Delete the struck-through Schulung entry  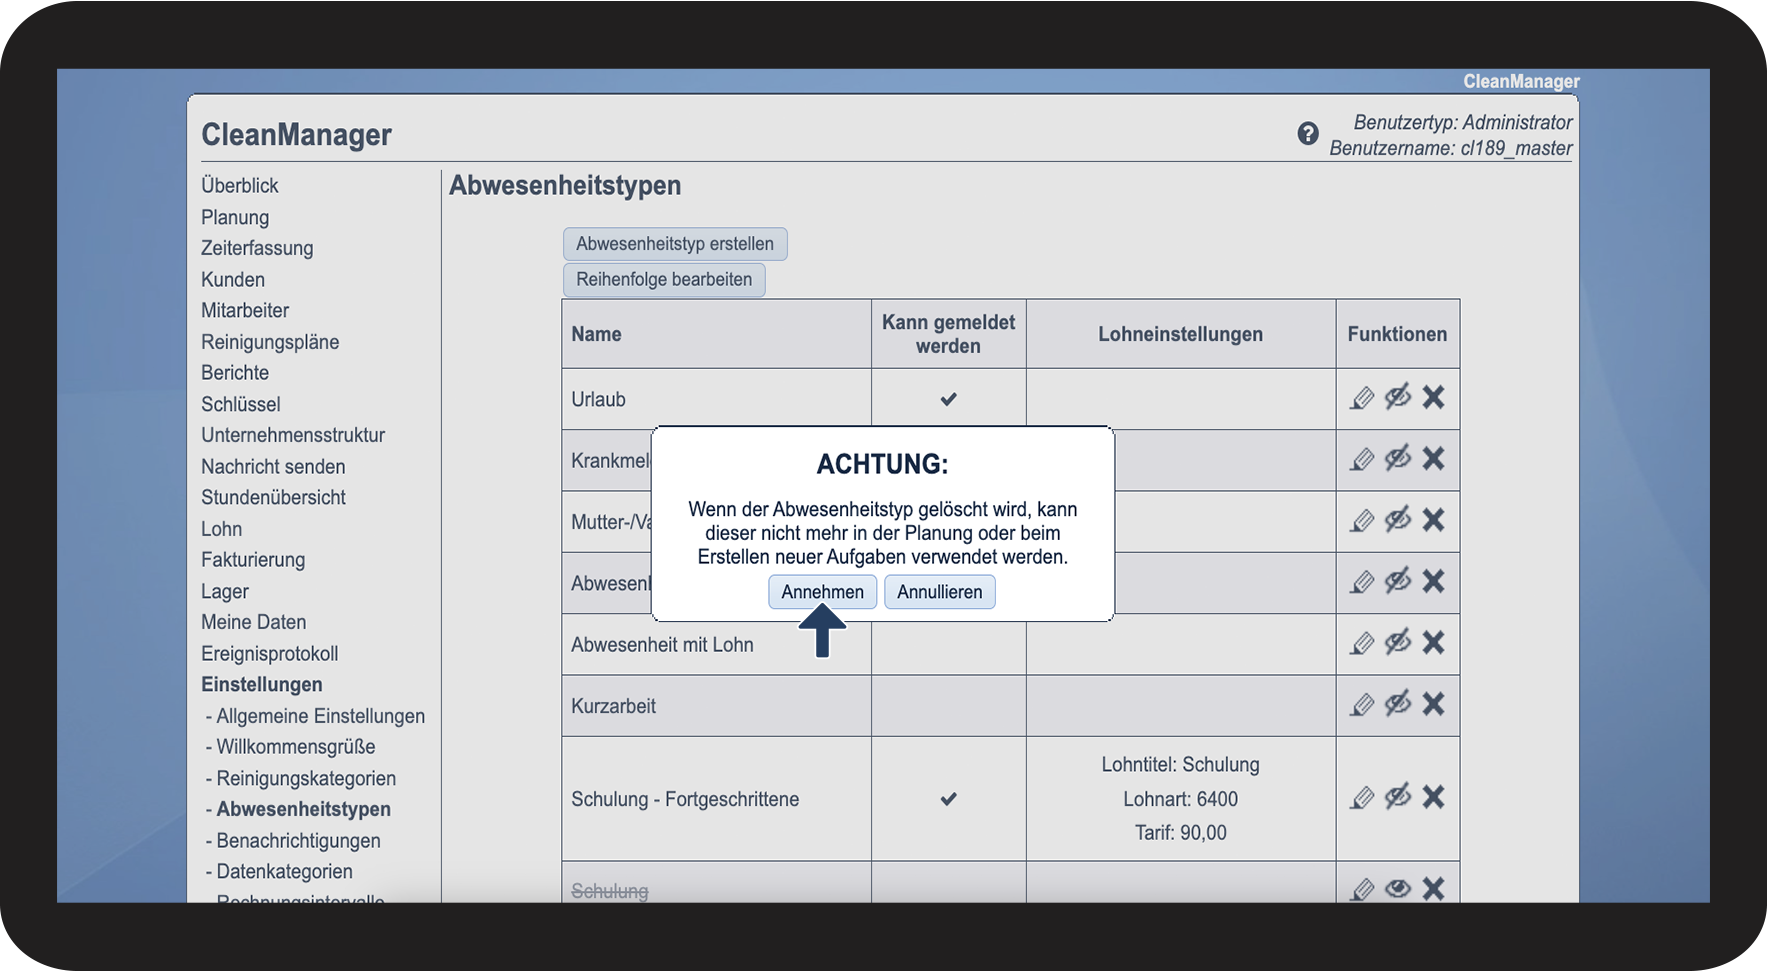point(1433,888)
